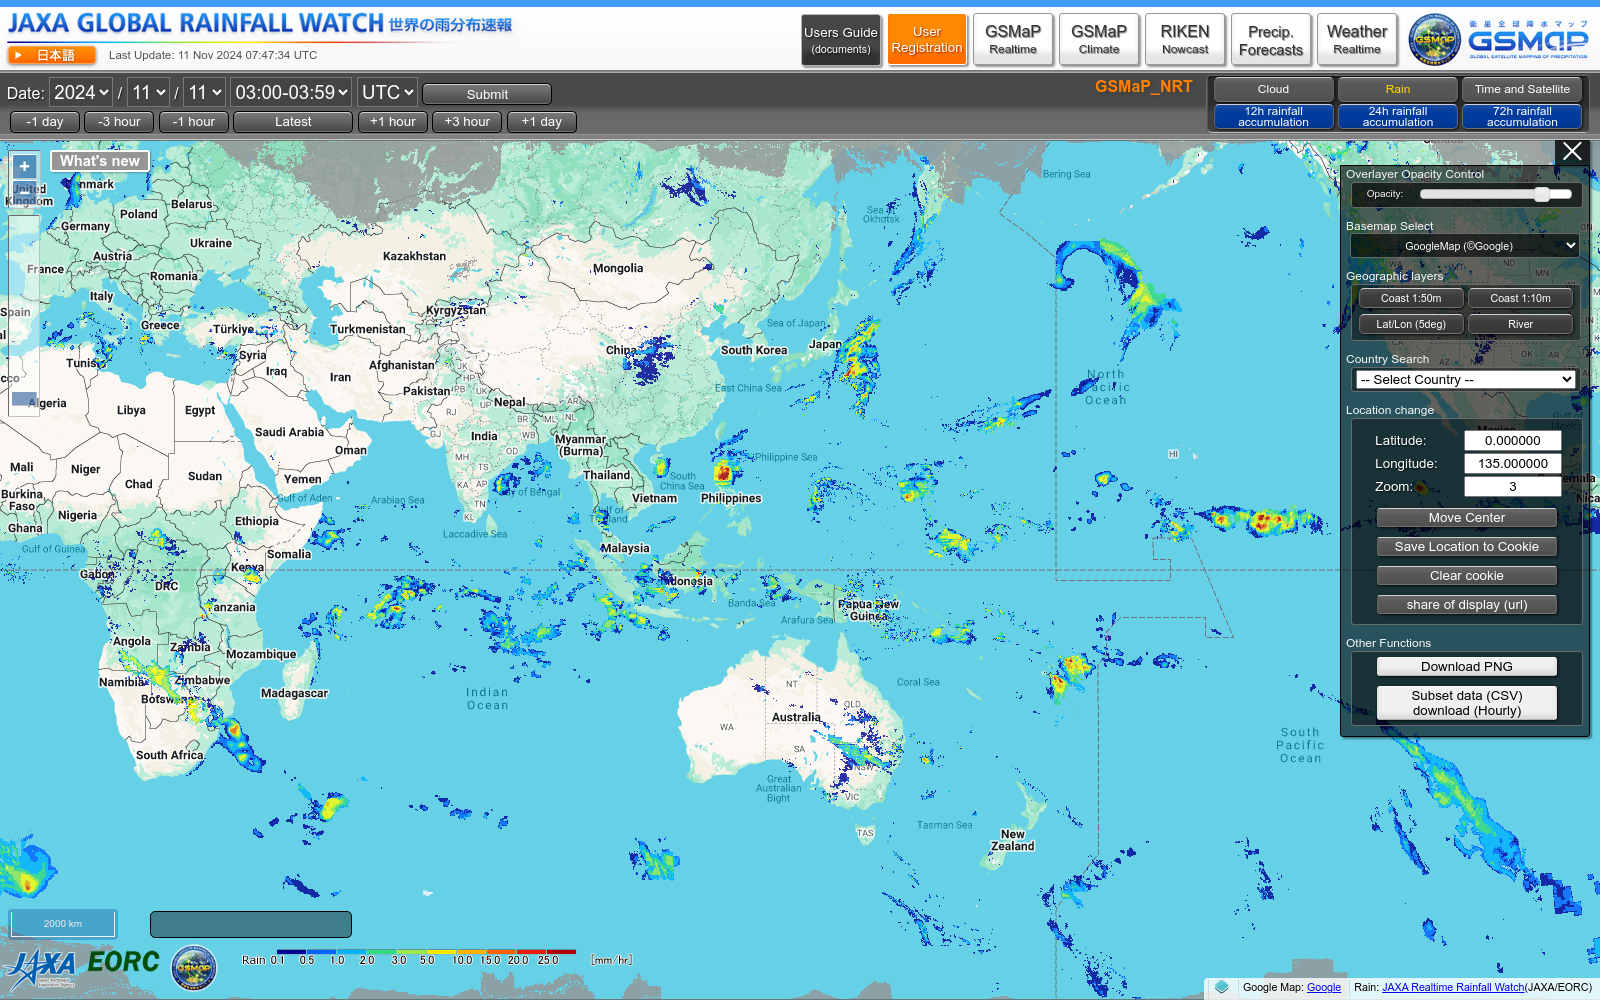This screenshot has height=1000, width=1600.
Task: Open Subset data CSV download
Action: pyautogui.click(x=1466, y=703)
